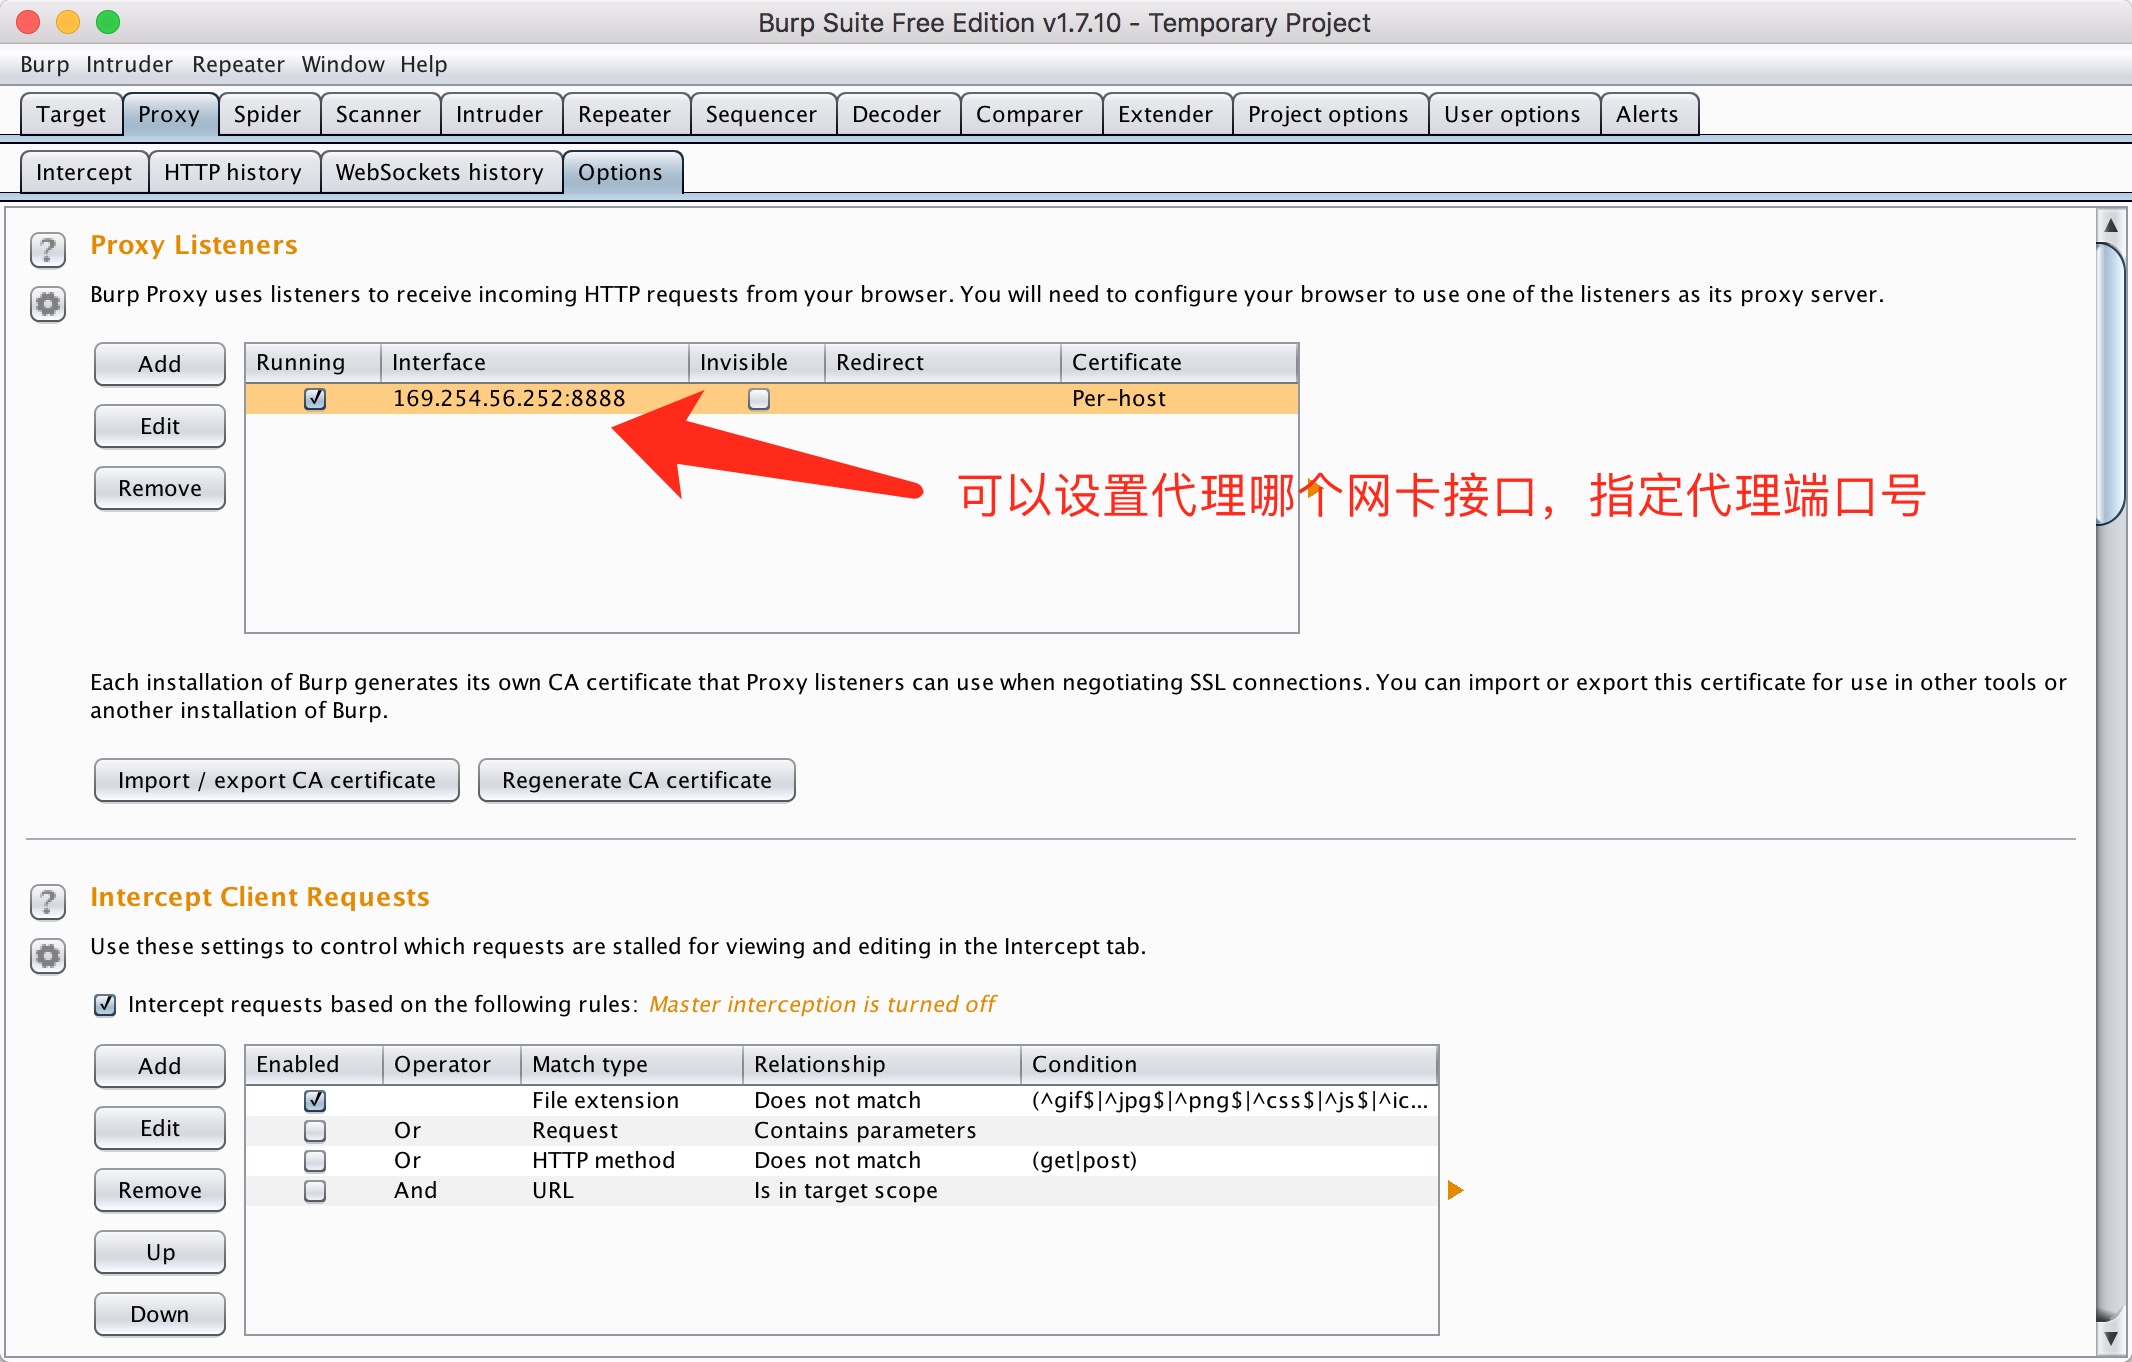The height and width of the screenshot is (1362, 2132).
Task: Switch to the Comparer tab
Action: [1029, 114]
